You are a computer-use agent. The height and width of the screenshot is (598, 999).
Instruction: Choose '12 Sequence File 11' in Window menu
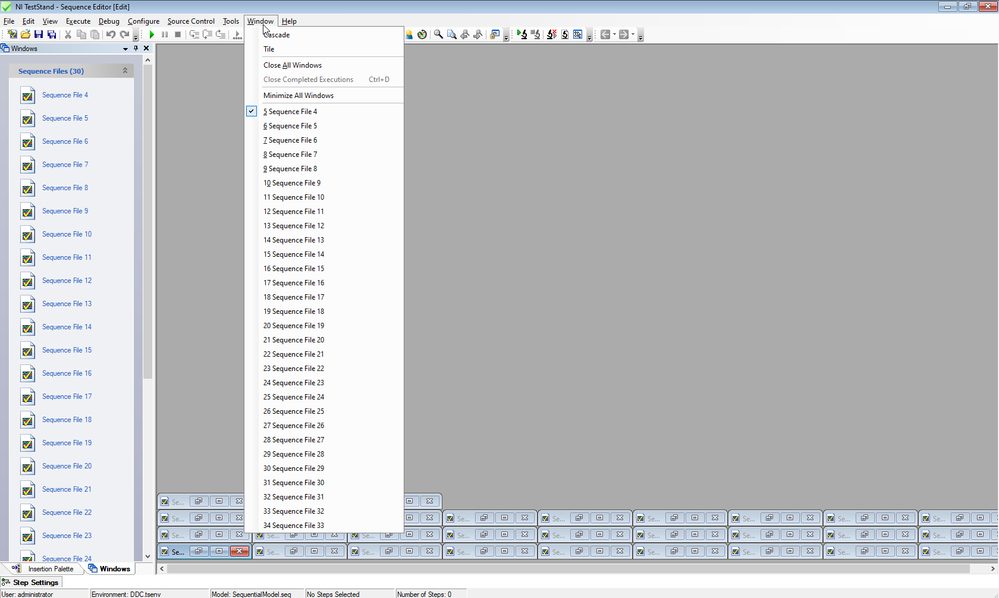click(x=324, y=211)
